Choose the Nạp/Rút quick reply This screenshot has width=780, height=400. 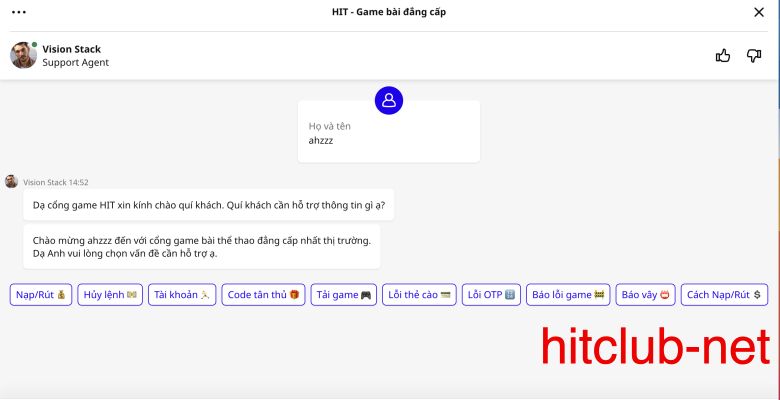[x=41, y=295]
